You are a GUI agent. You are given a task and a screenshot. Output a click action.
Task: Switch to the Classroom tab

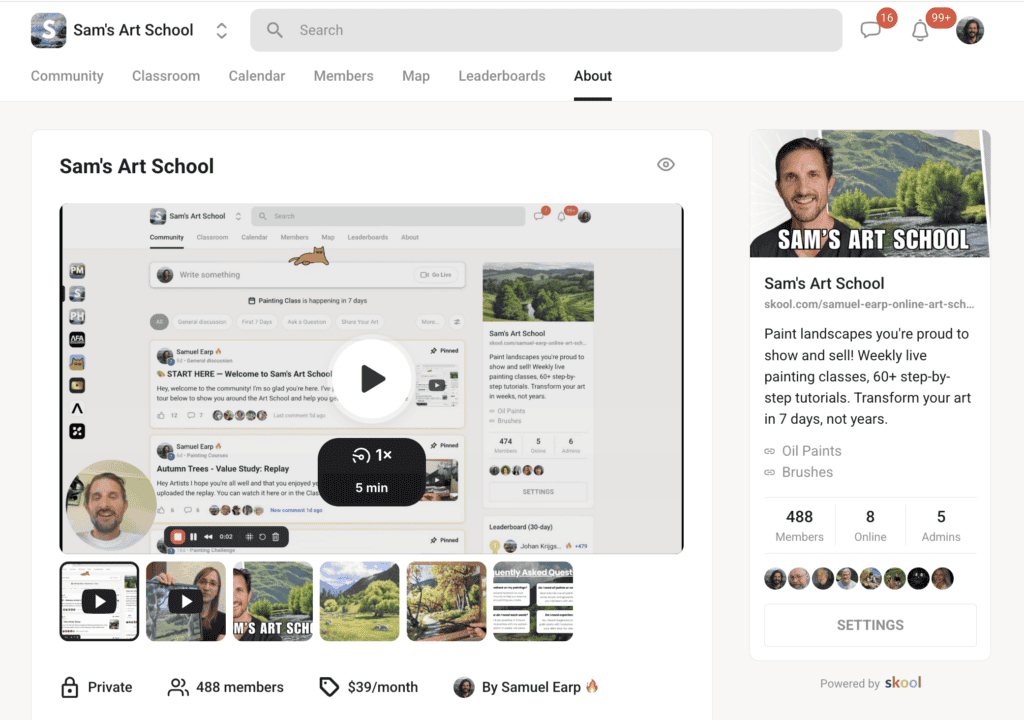pyautogui.click(x=166, y=76)
